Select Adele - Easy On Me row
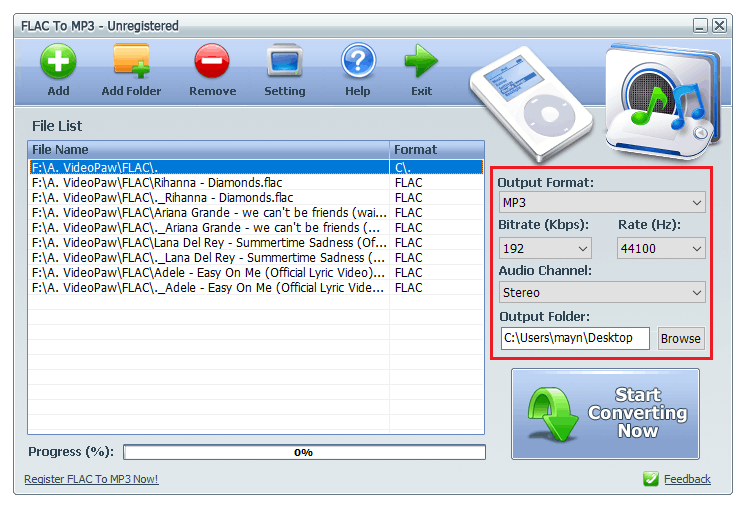 point(256,273)
